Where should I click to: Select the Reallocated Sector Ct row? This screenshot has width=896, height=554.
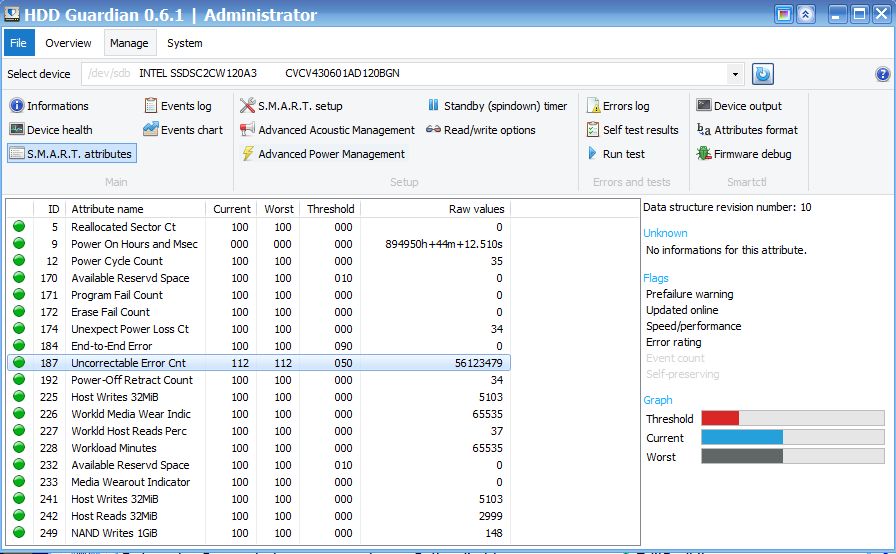click(258, 227)
